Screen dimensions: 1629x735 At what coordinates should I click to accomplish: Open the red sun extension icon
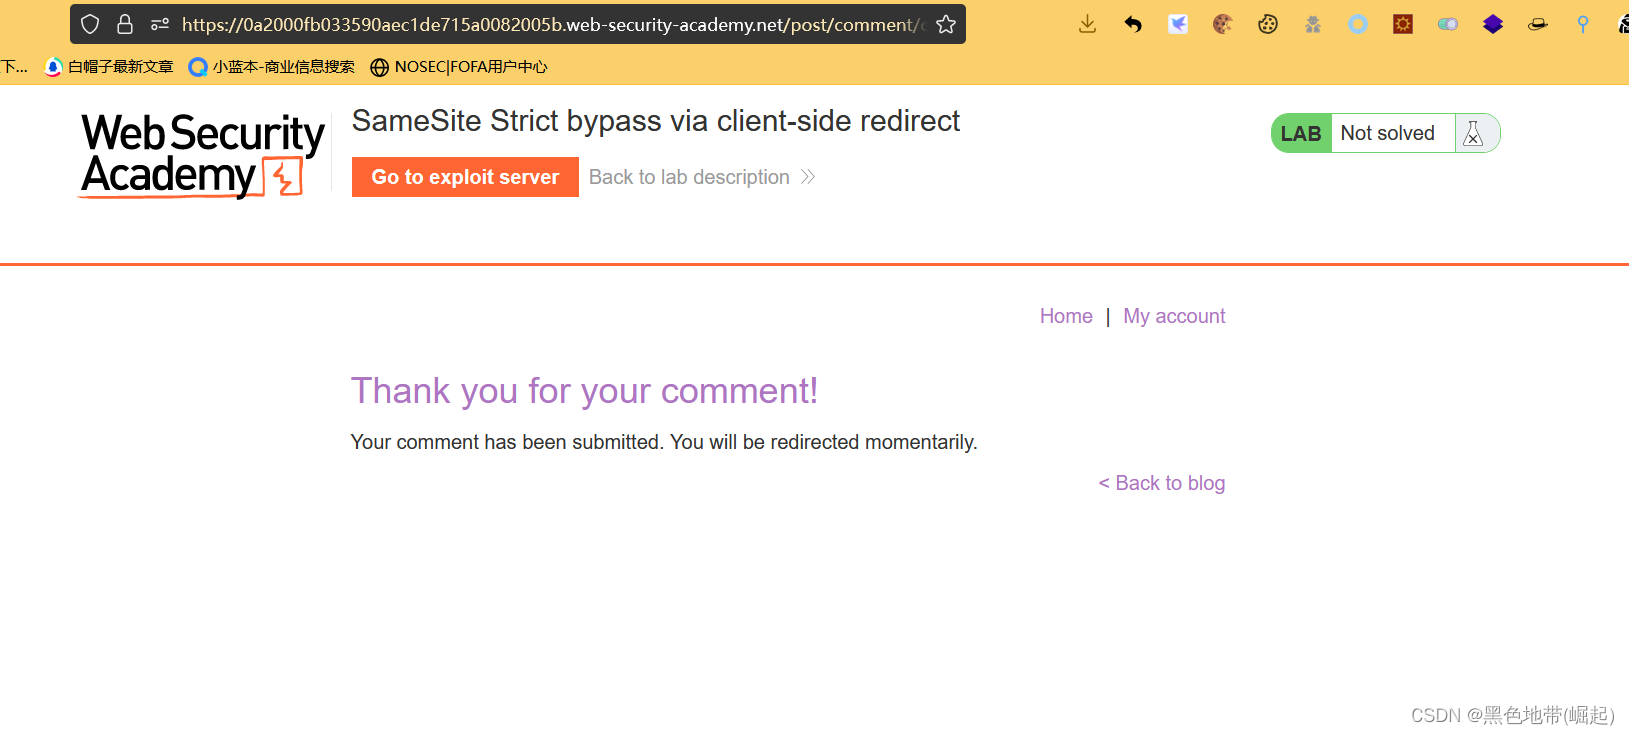[x=1403, y=24]
